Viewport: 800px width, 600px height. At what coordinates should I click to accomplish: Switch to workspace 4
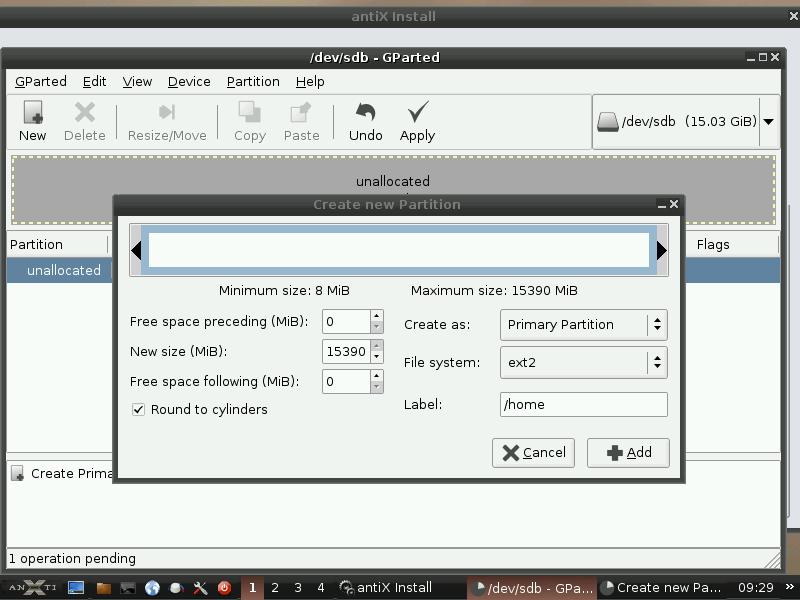click(321, 588)
